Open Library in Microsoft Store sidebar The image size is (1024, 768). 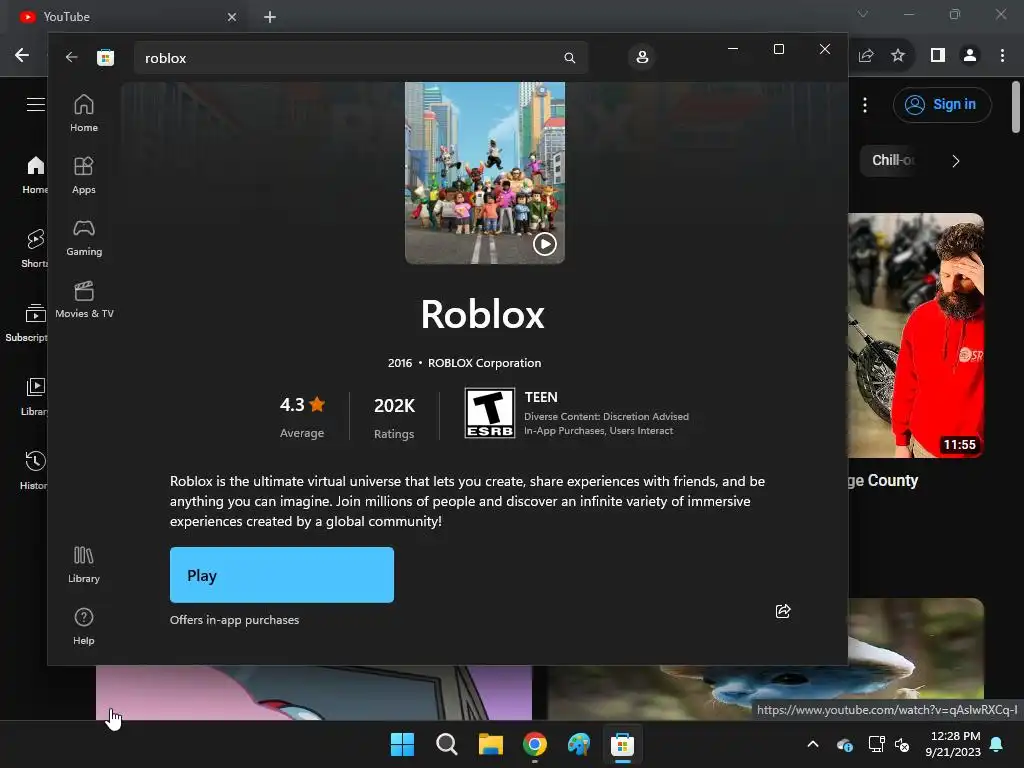click(84, 565)
